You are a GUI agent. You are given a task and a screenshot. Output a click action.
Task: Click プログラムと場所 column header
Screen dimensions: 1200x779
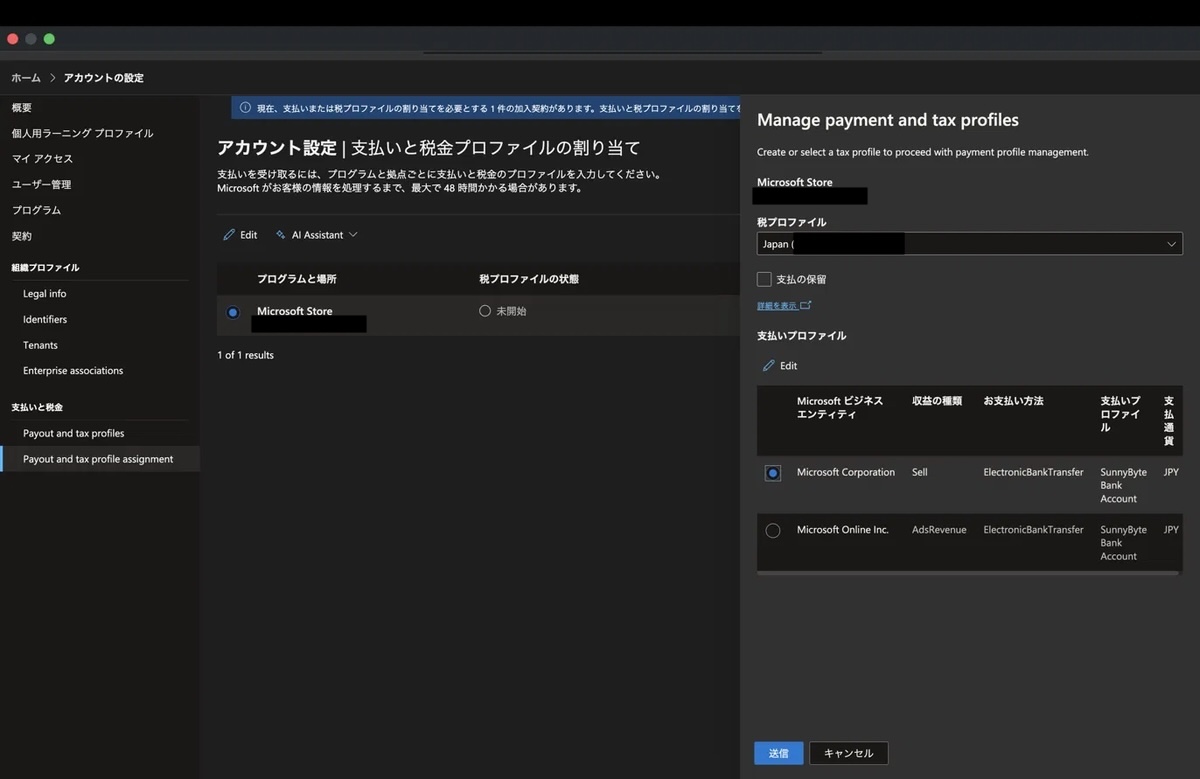click(297, 279)
